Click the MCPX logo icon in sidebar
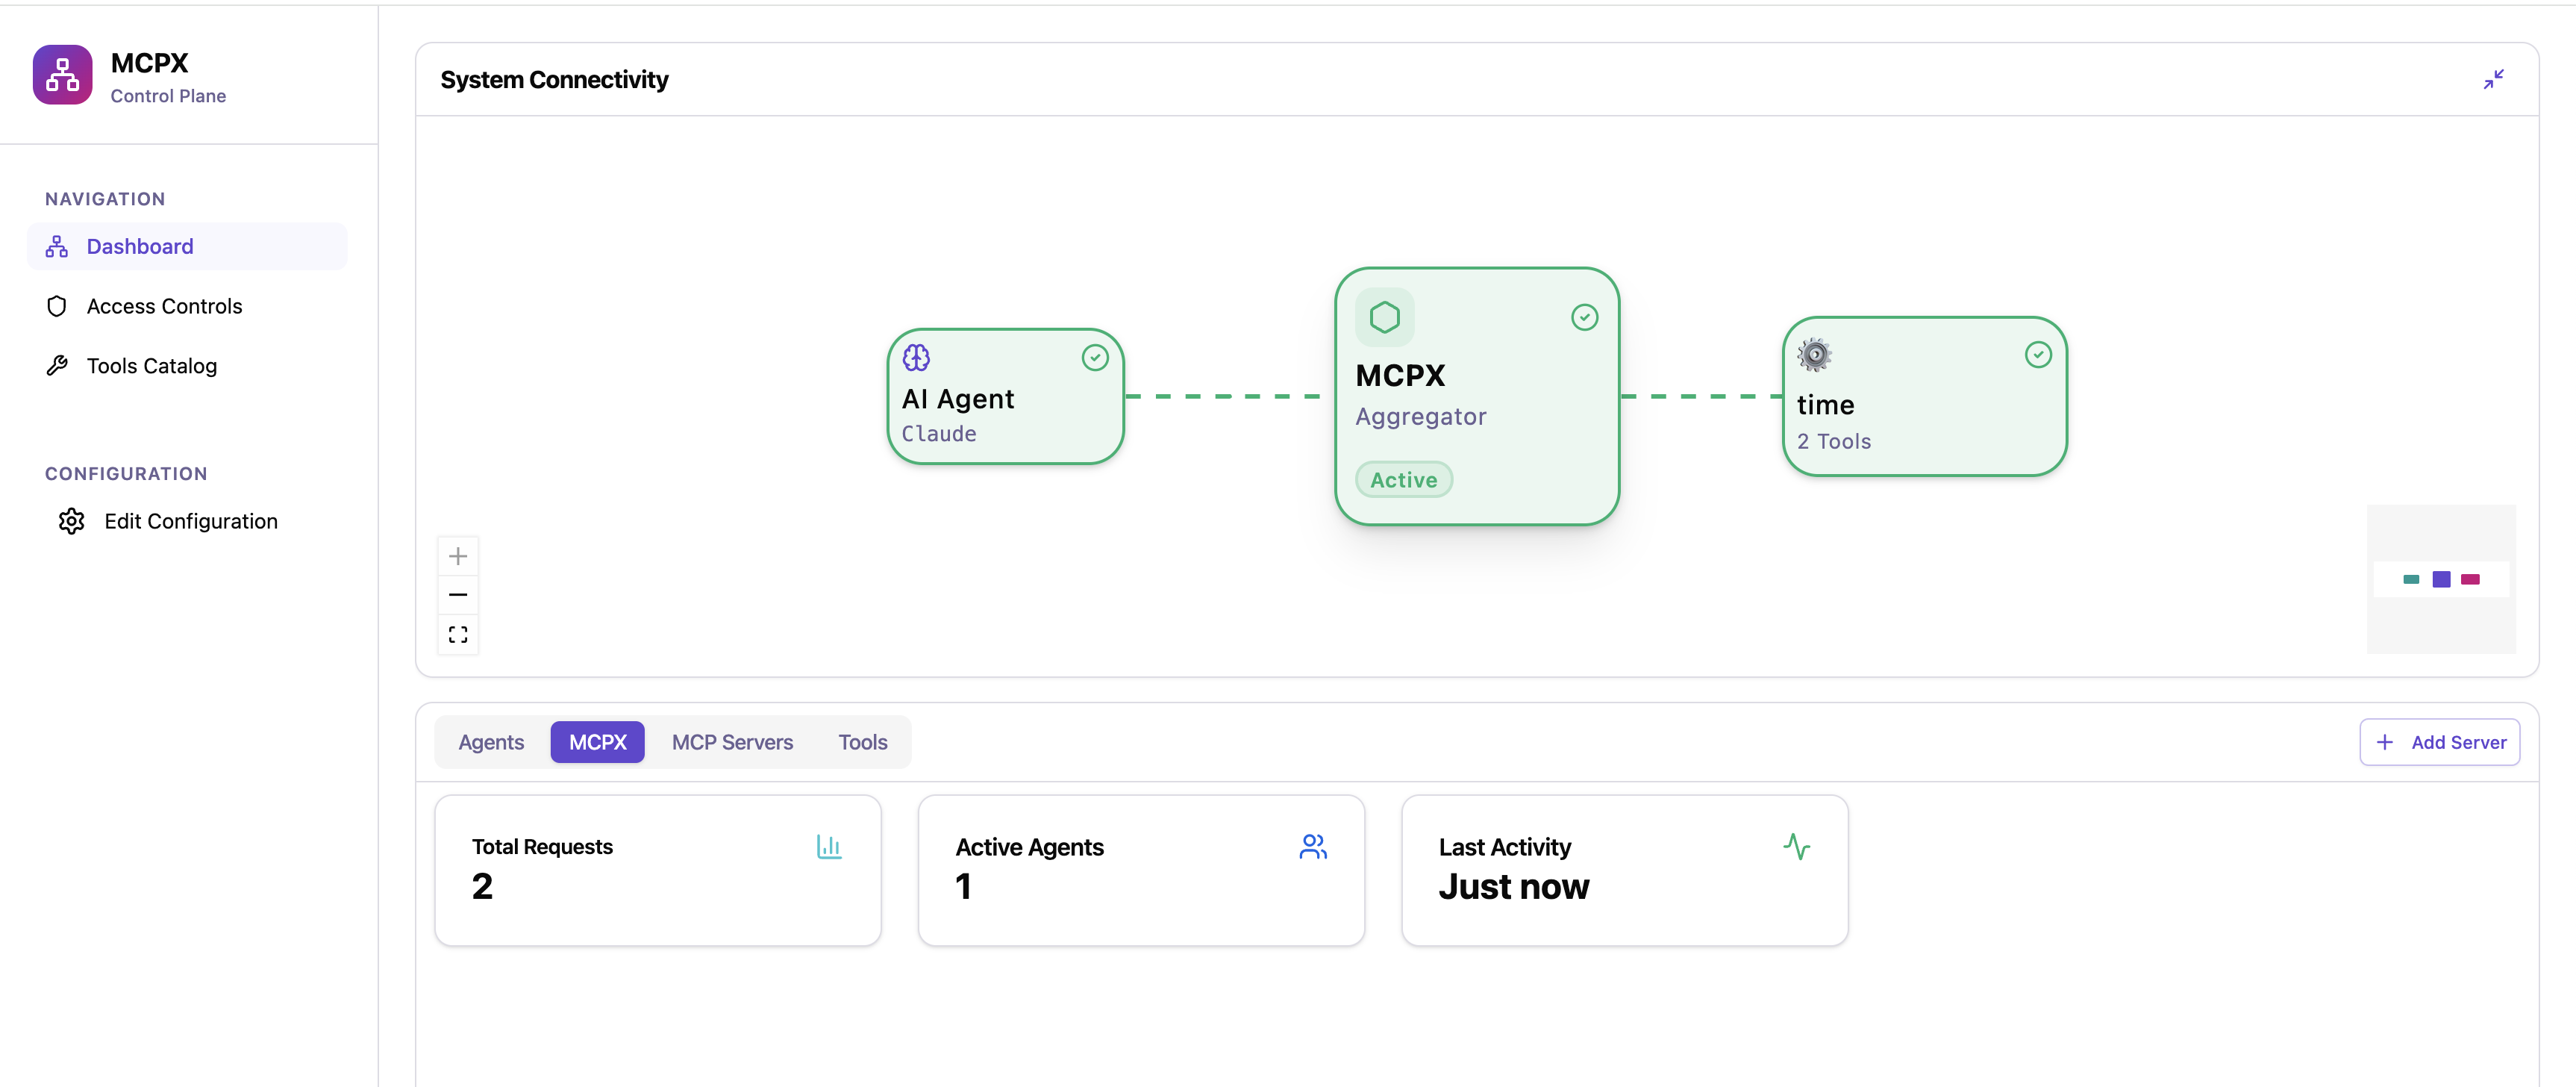This screenshot has width=2576, height=1087. click(62, 75)
